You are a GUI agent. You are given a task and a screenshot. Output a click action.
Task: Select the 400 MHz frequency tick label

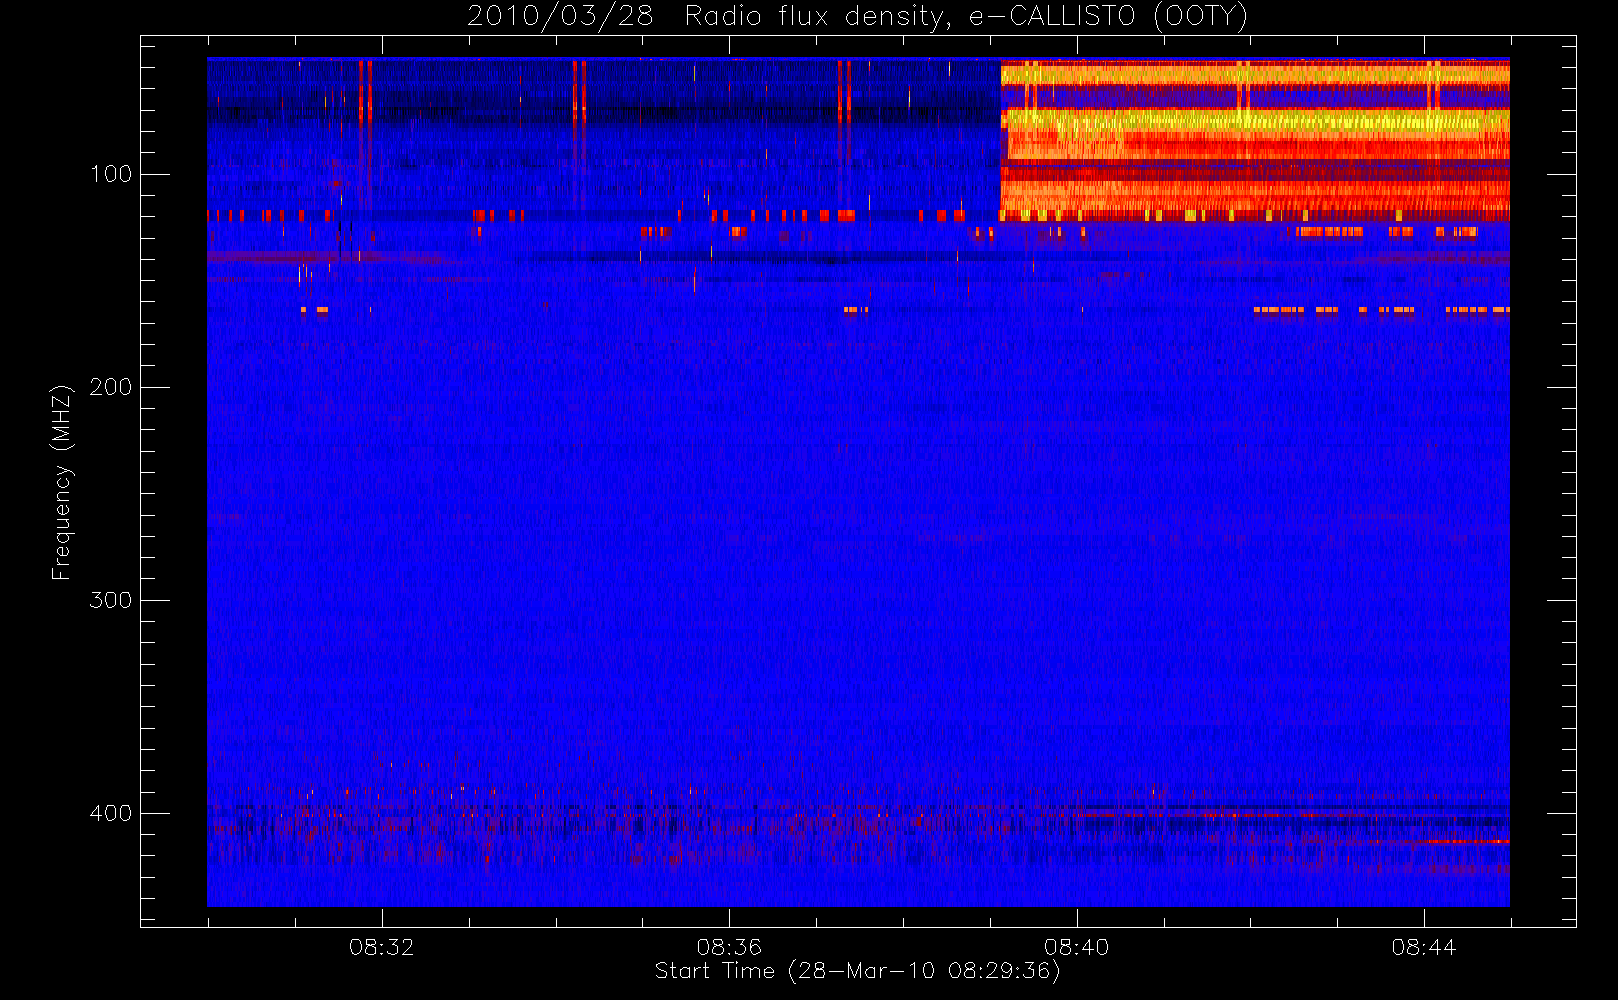111,813
